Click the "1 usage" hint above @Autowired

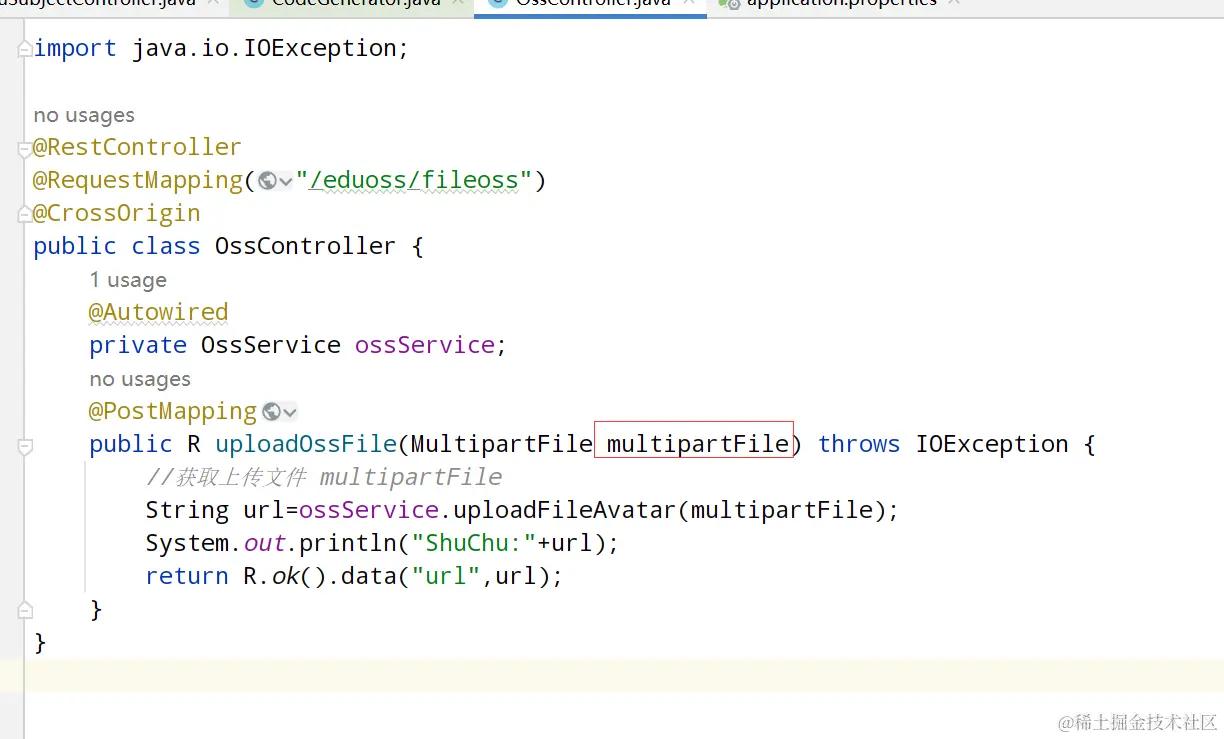[128, 280]
